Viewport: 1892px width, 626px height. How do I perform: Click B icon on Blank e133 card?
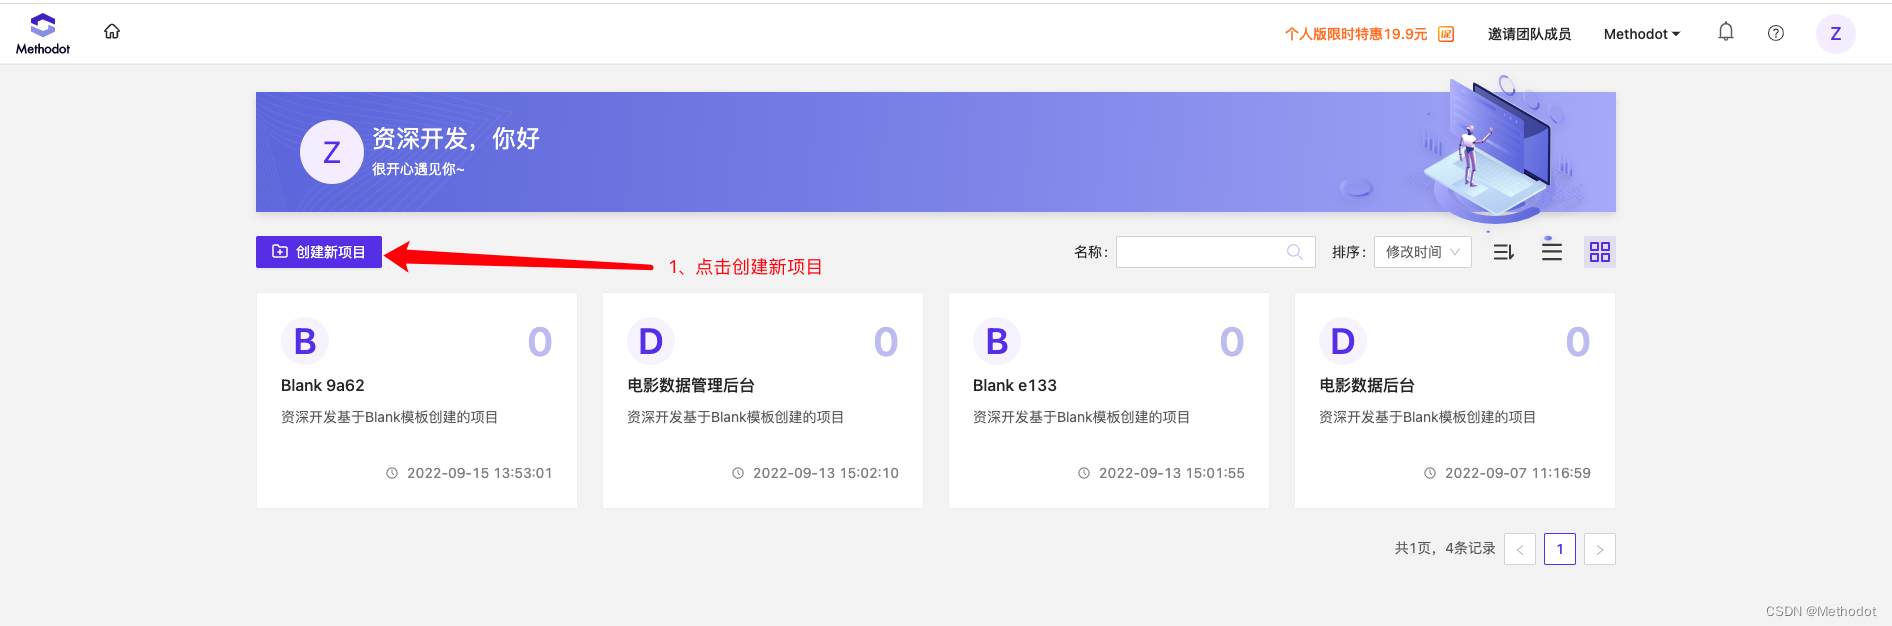[997, 342]
